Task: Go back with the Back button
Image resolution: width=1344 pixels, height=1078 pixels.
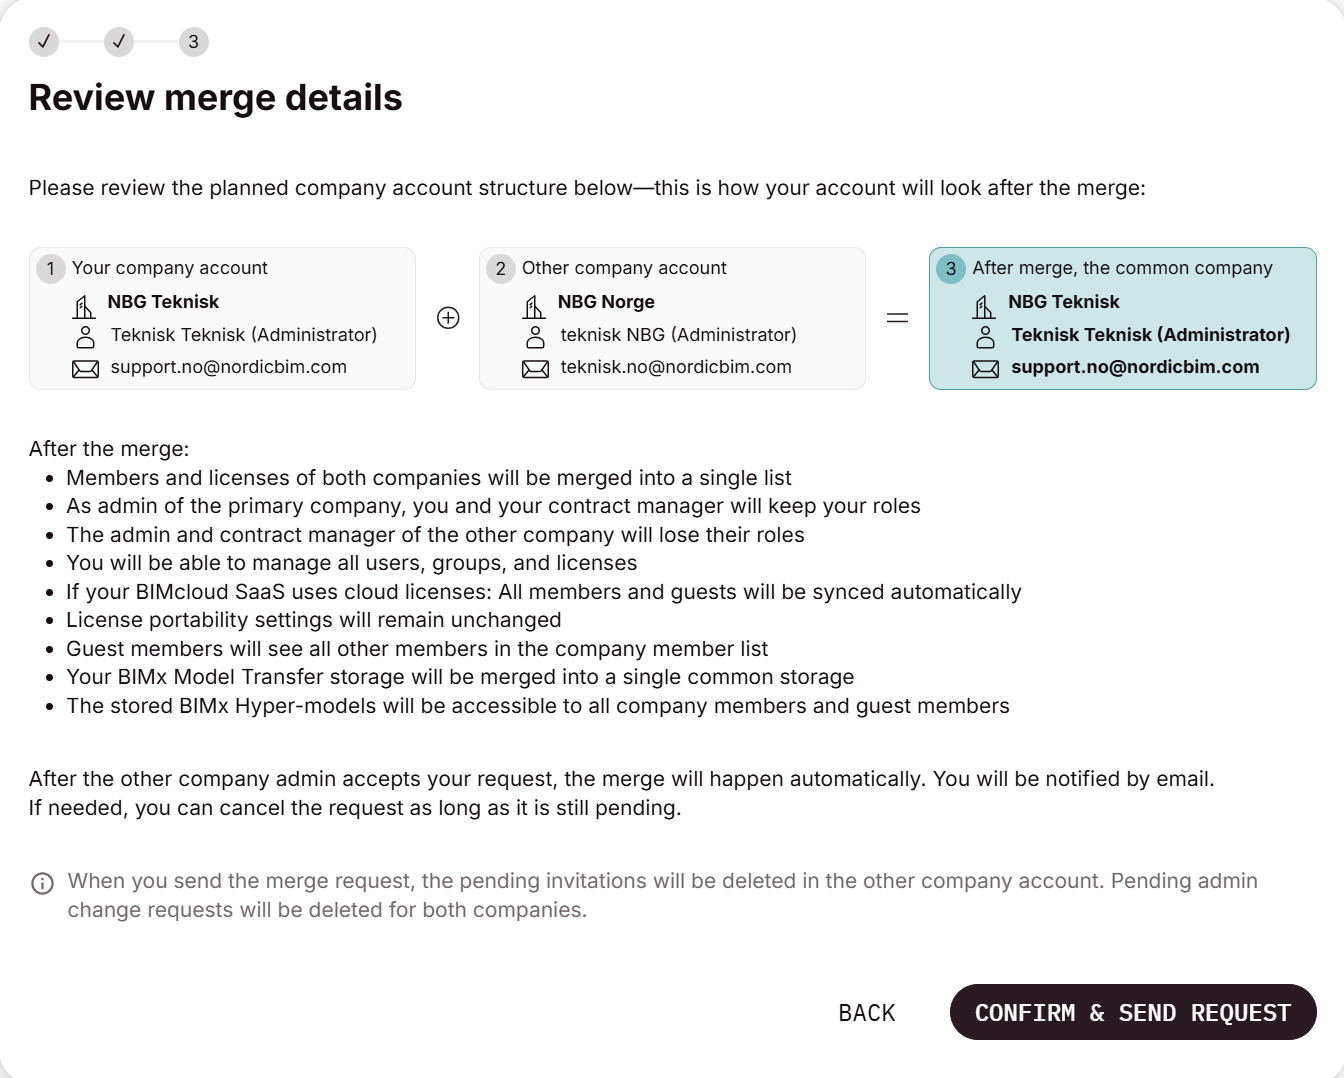Action: (x=867, y=1013)
